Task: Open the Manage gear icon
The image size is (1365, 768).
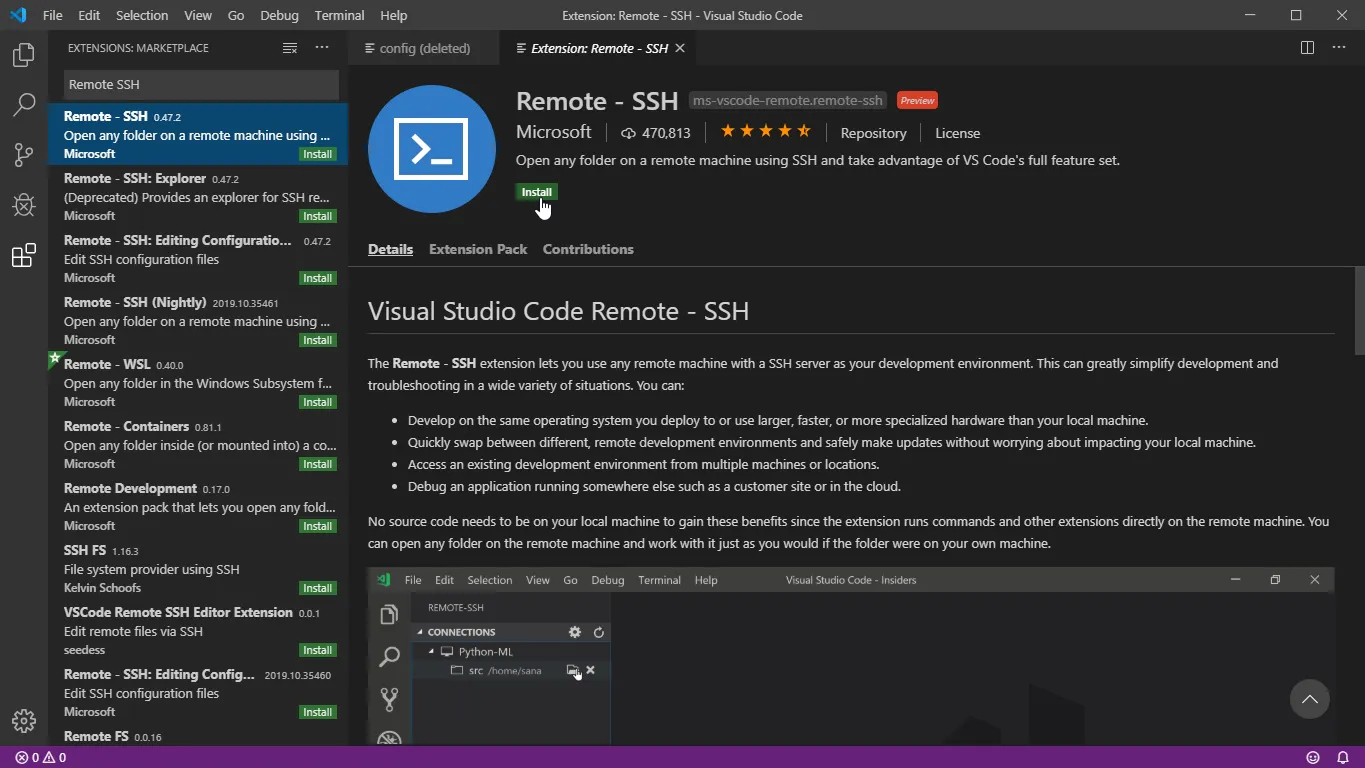Action: point(24,721)
